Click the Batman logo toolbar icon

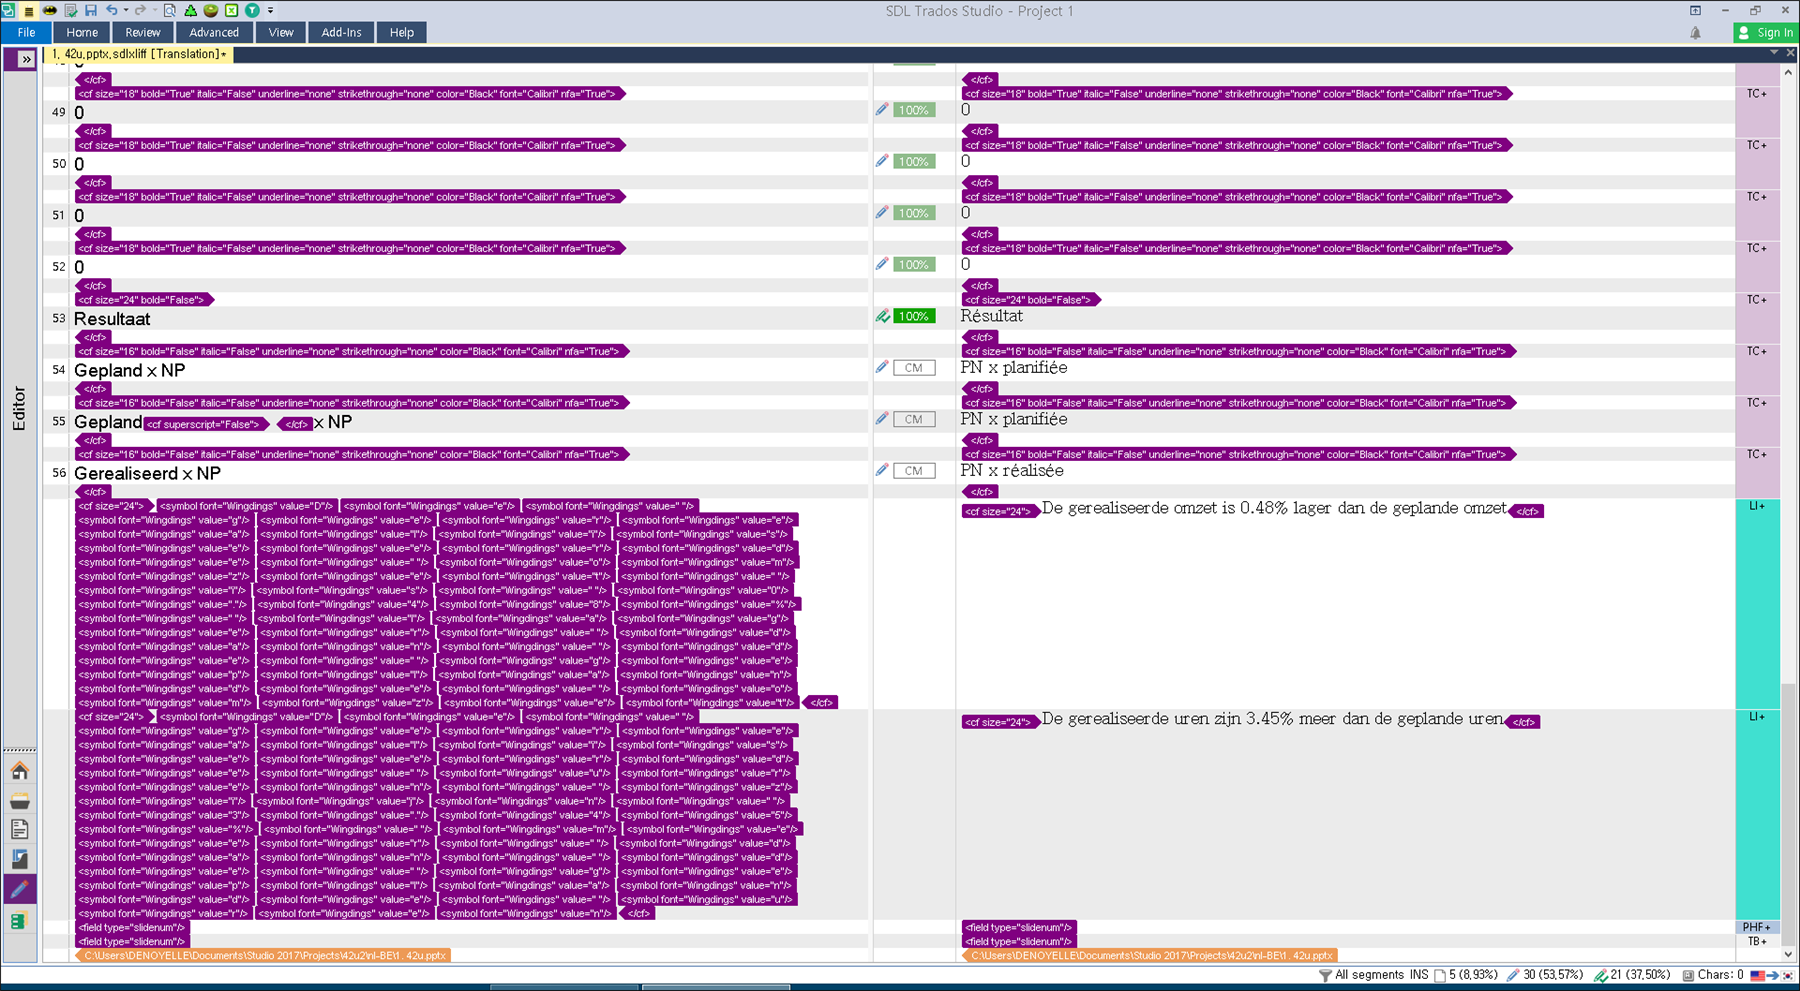tap(49, 10)
